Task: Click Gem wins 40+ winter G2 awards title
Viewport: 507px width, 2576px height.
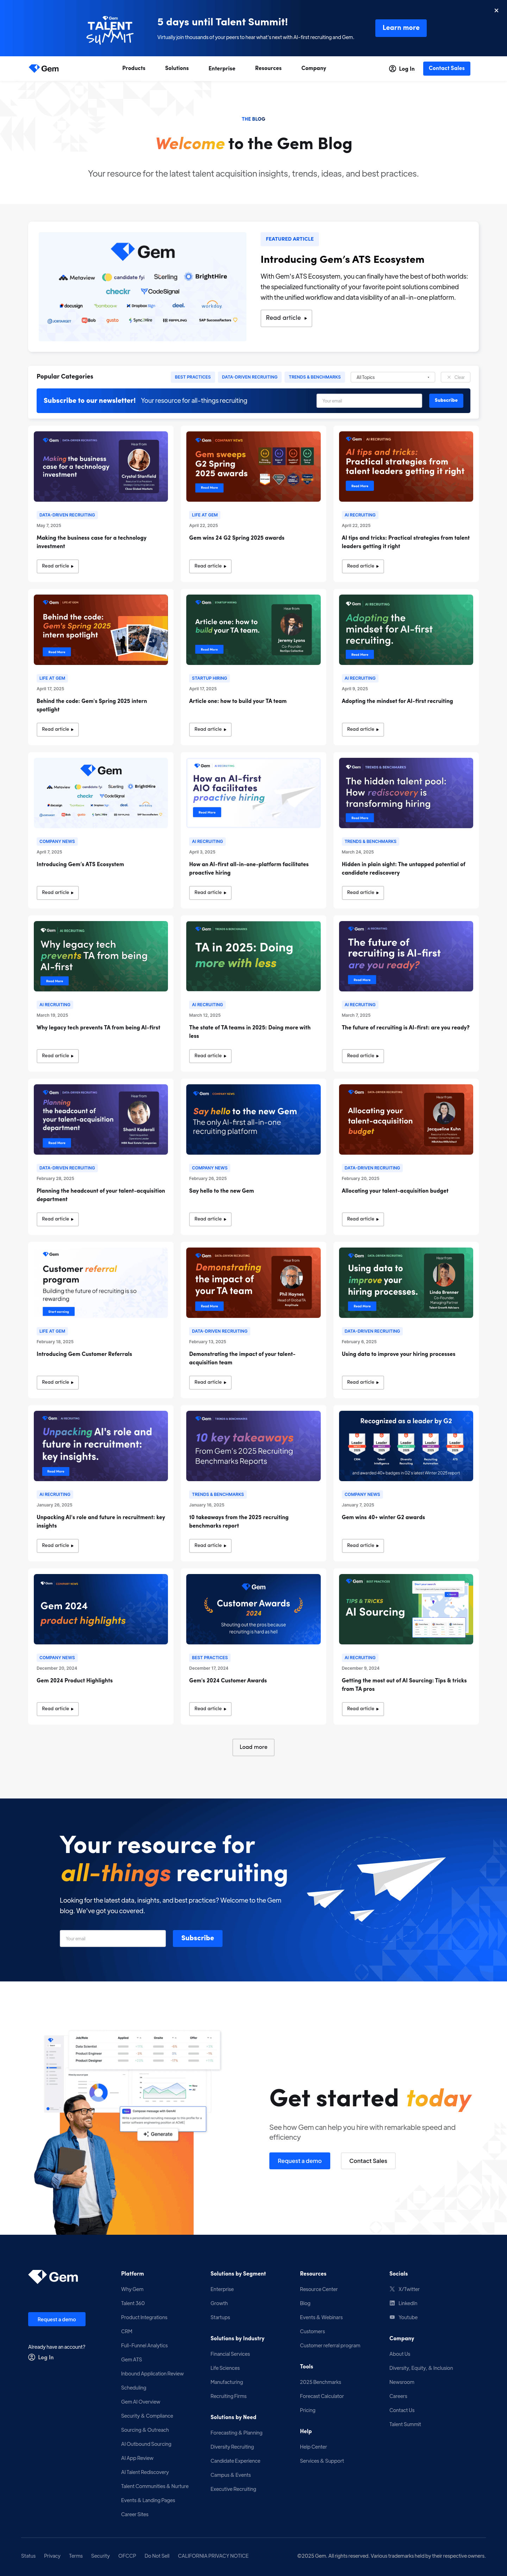Action: pyautogui.click(x=383, y=1517)
